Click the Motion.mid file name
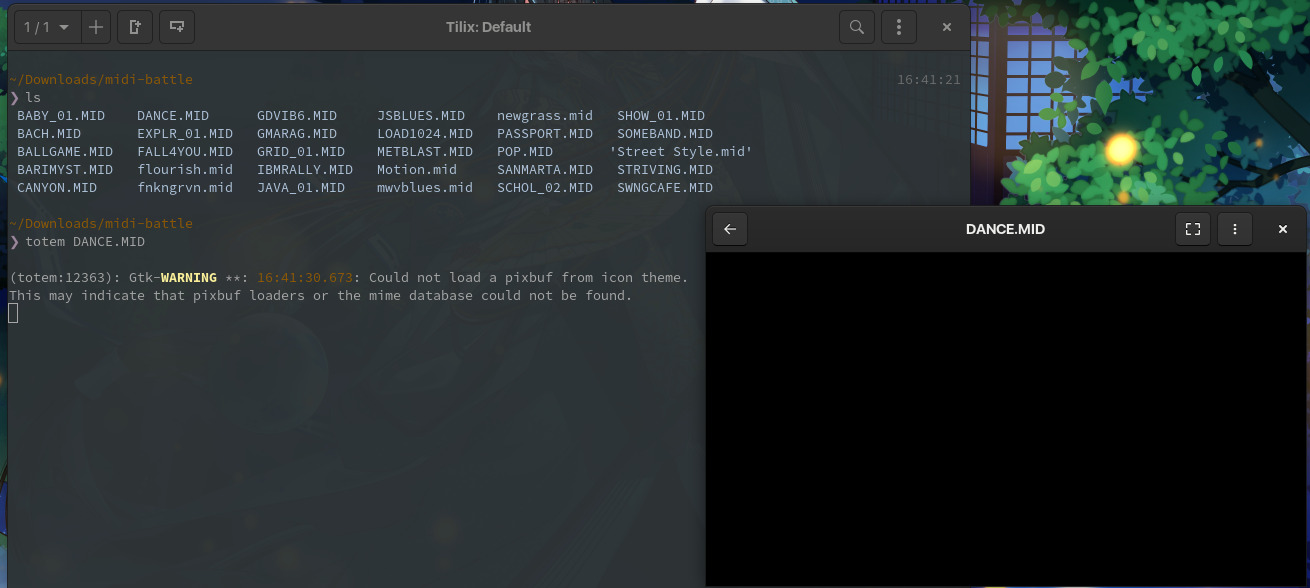Image resolution: width=1310 pixels, height=588 pixels. point(417,170)
